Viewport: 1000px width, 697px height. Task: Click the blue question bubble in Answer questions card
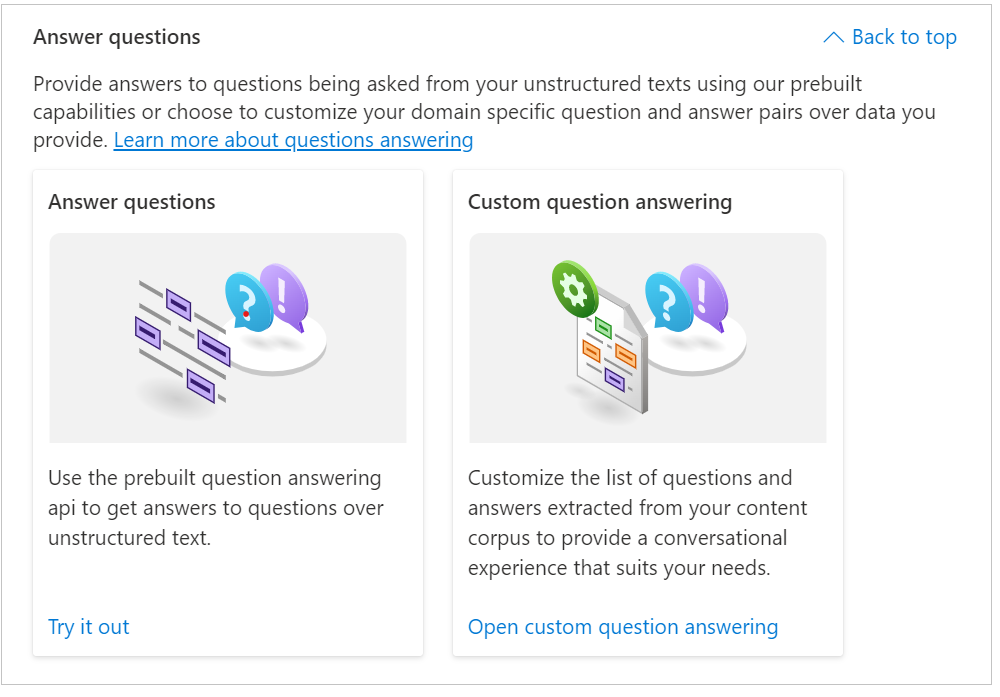(x=247, y=300)
